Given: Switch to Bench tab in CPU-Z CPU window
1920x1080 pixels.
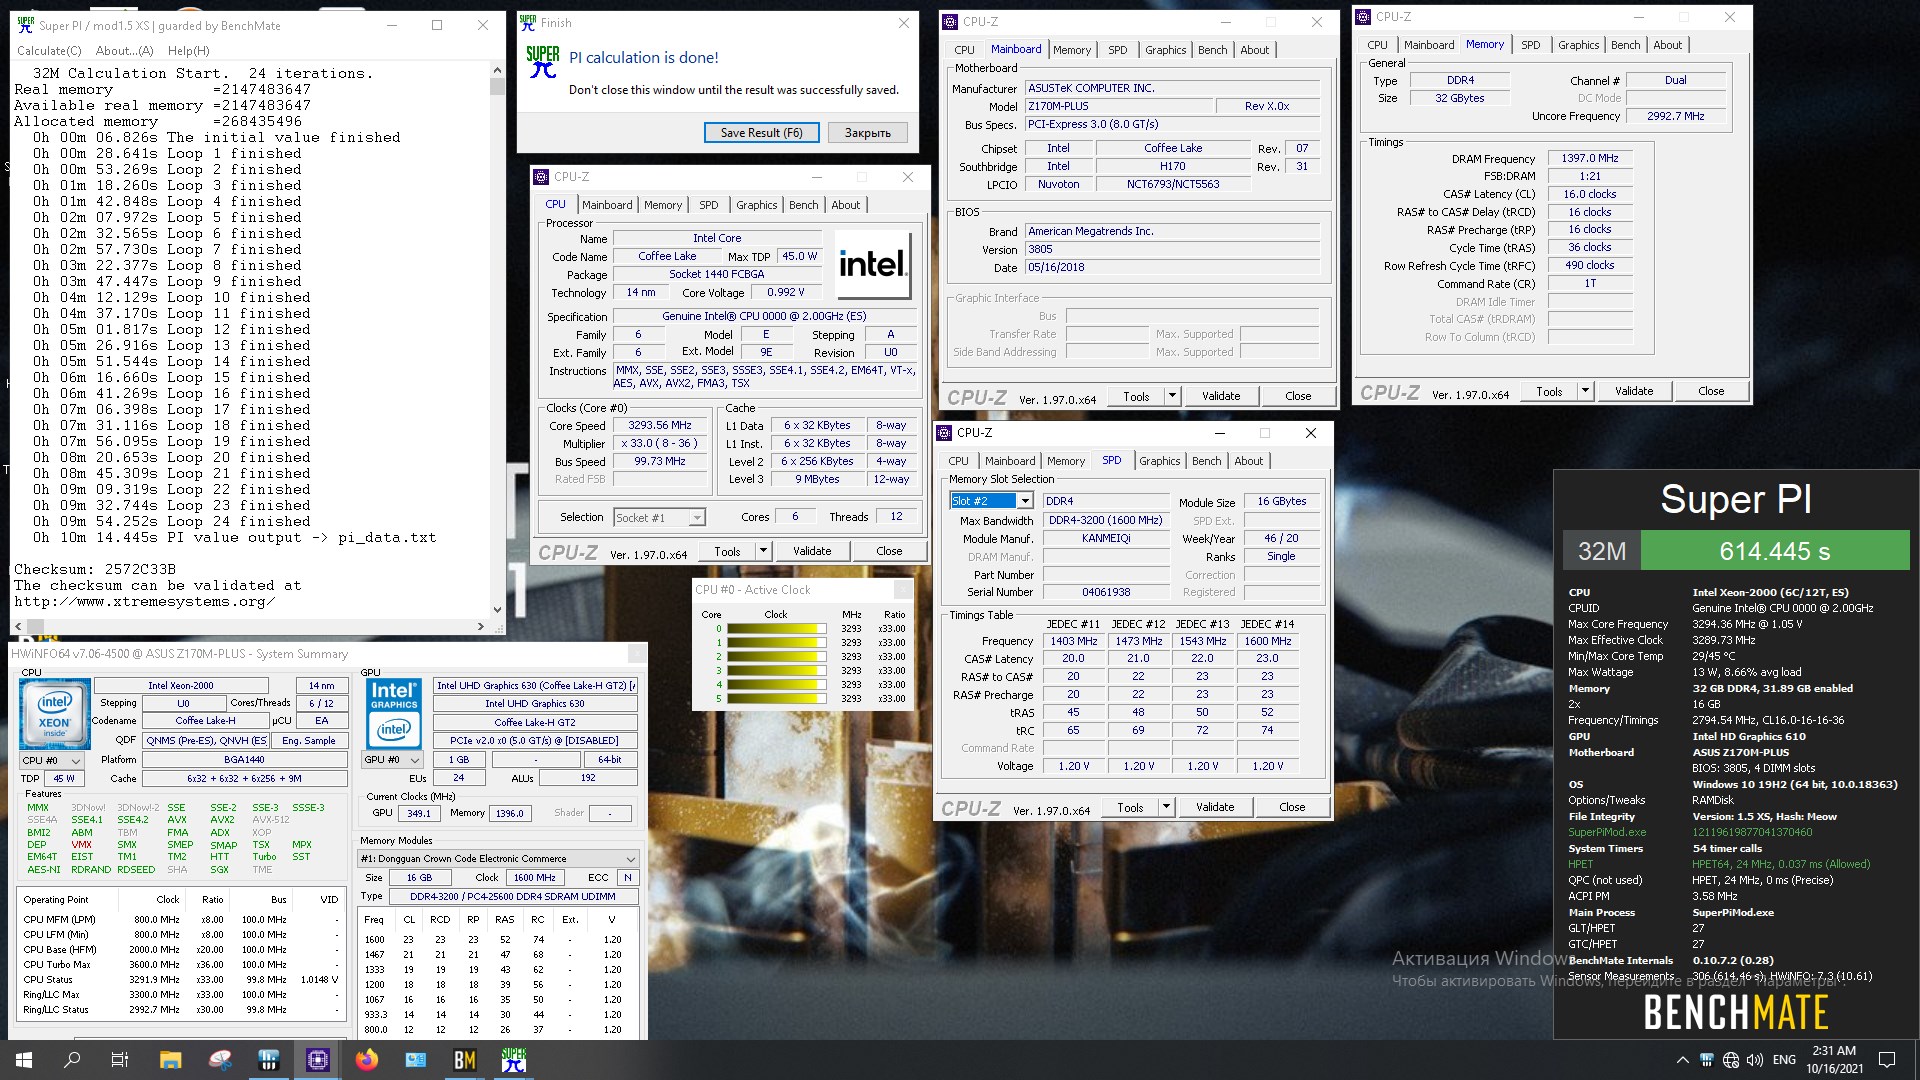Looking at the screenshot, I should click(x=803, y=205).
